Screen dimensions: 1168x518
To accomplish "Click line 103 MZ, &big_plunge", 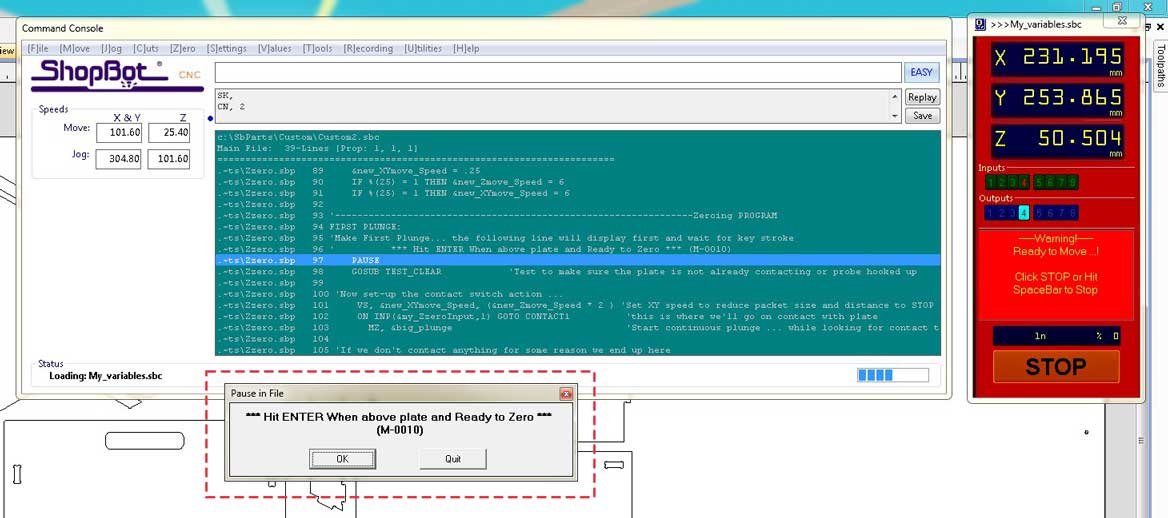I will point(578,327).
